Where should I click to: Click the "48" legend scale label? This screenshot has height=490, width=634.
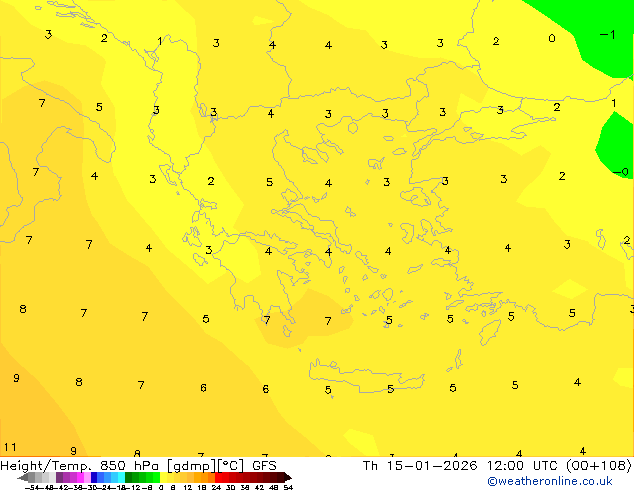point(274,488)
